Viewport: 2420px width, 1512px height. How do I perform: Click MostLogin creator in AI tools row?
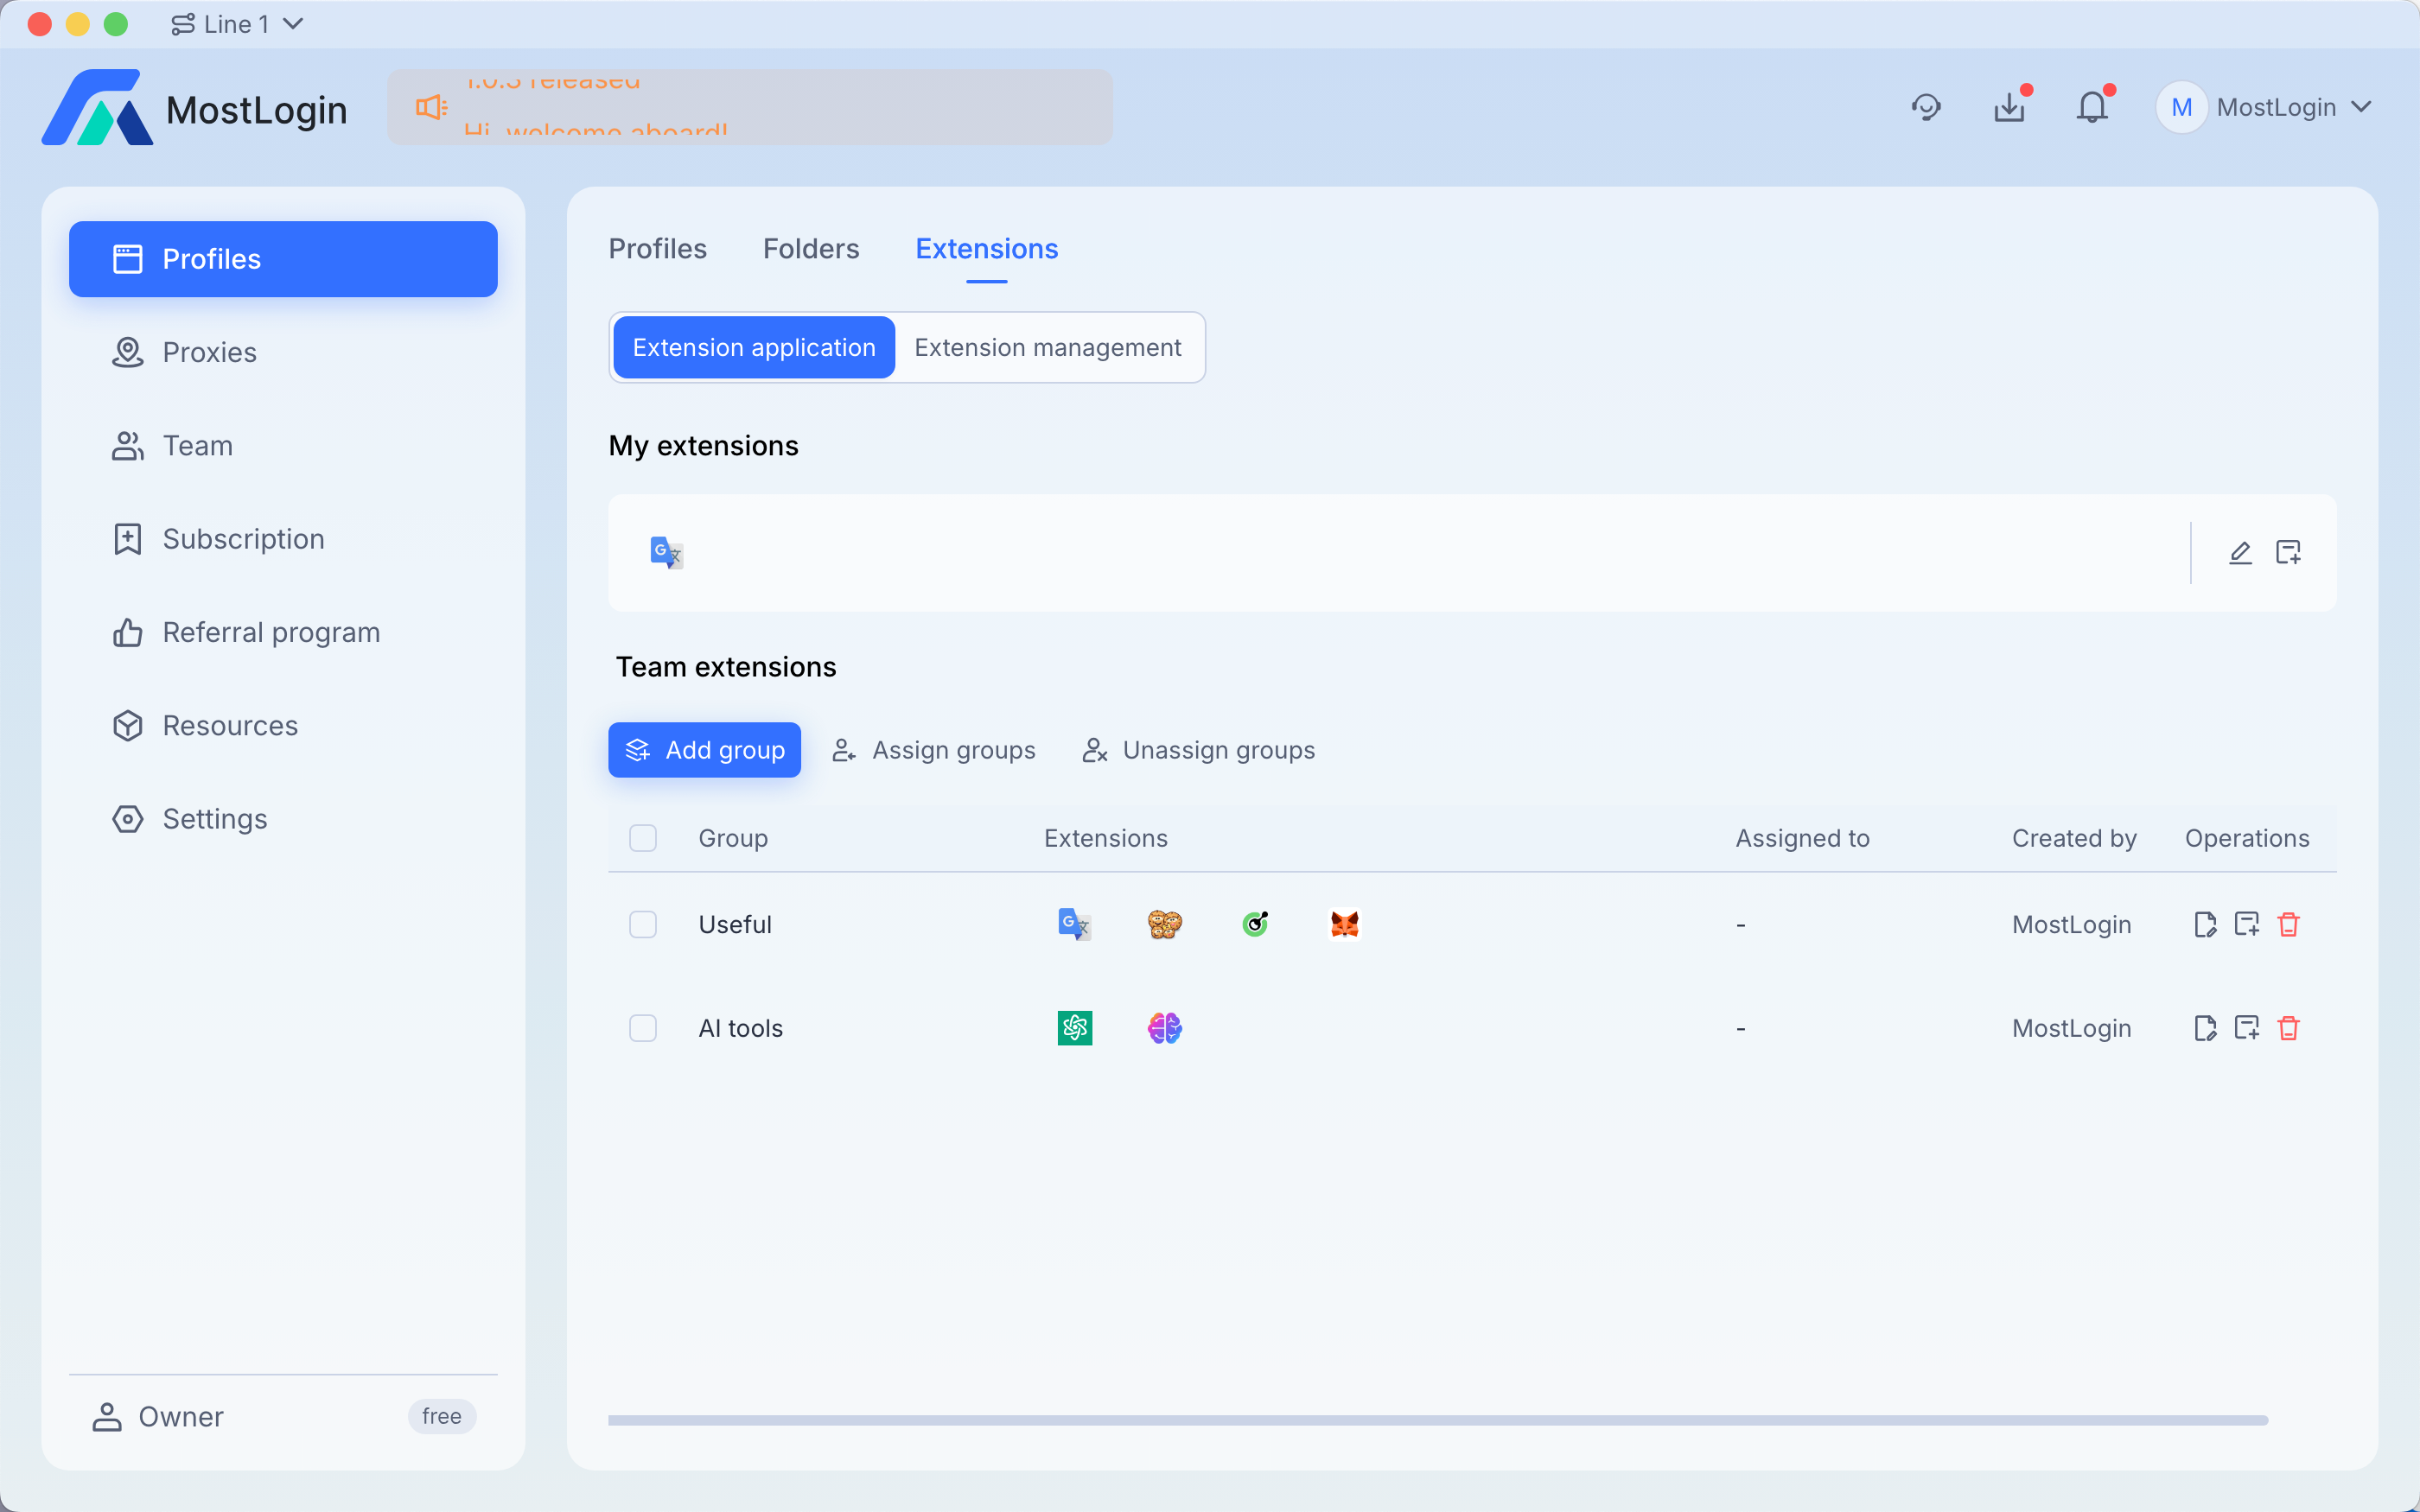(2072, 1028)
